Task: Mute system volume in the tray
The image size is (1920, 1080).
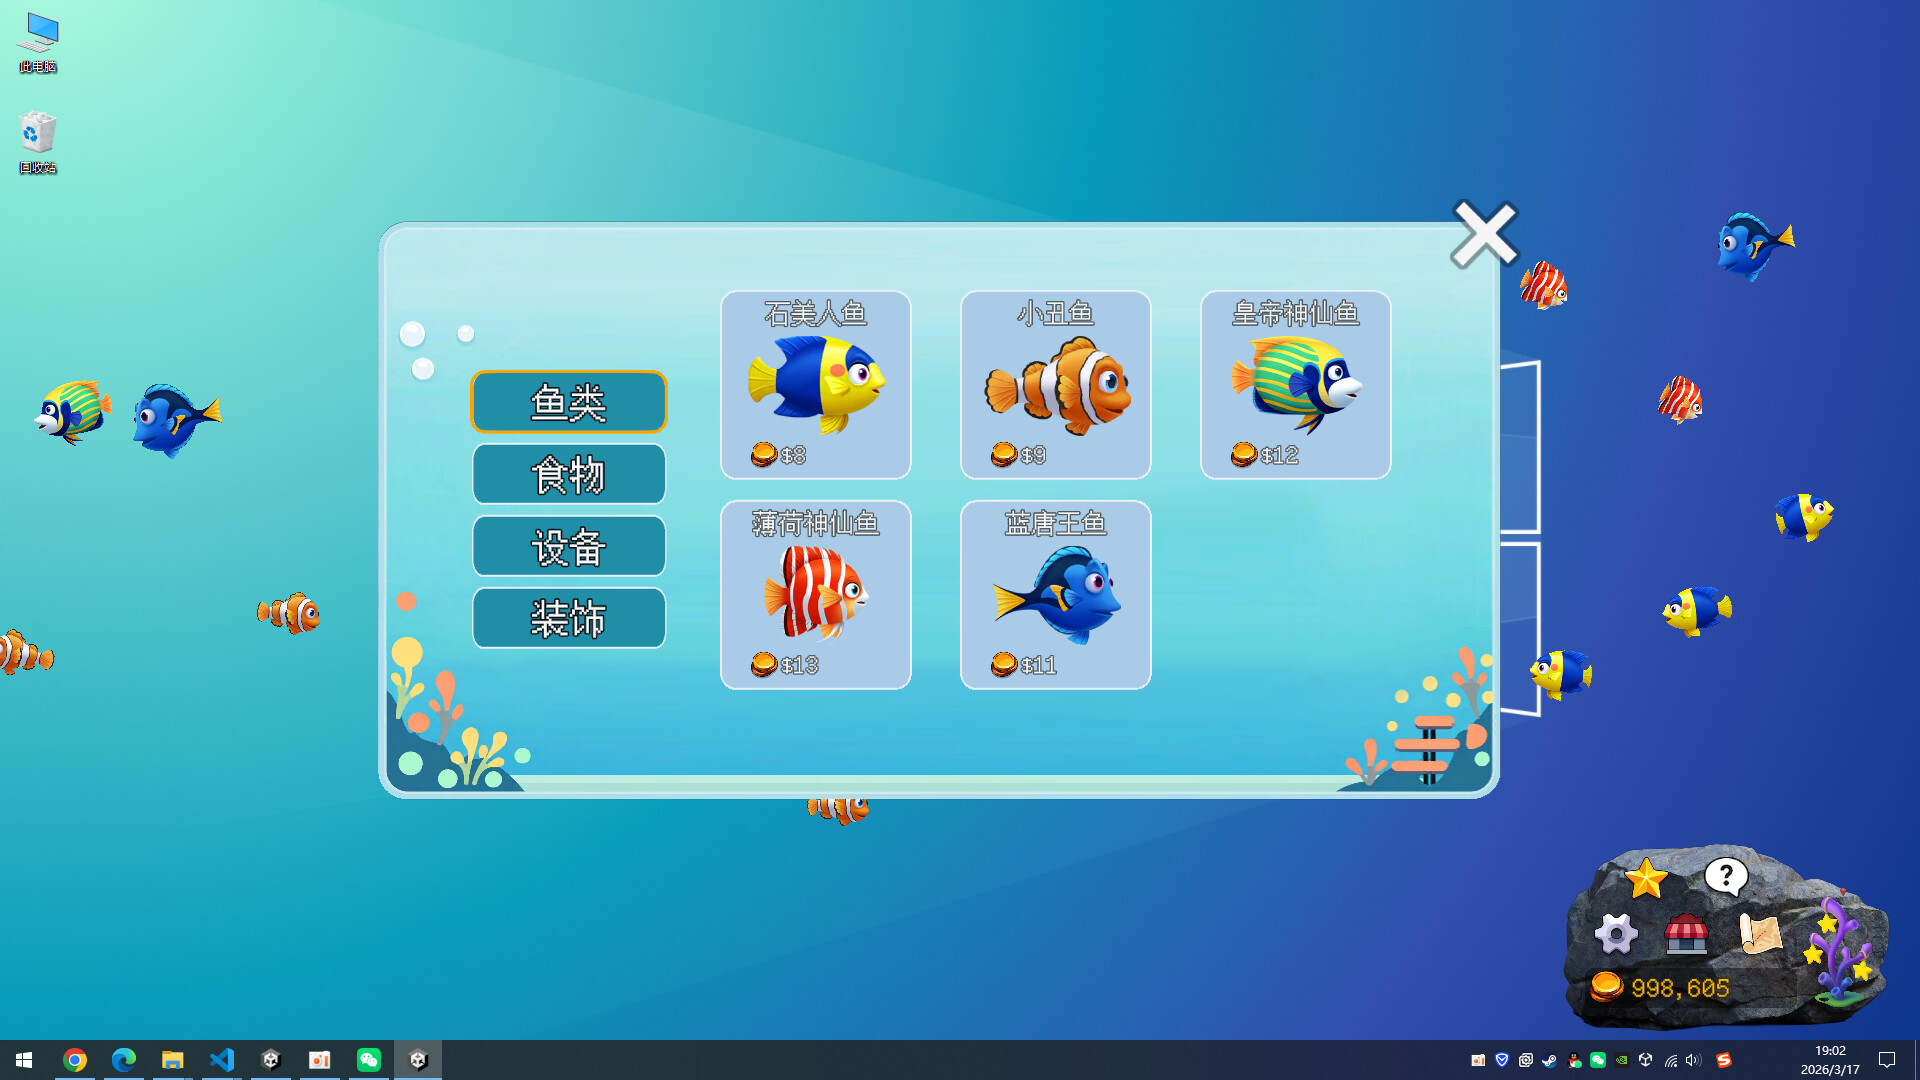Action: click(x=1691, y=1060)
